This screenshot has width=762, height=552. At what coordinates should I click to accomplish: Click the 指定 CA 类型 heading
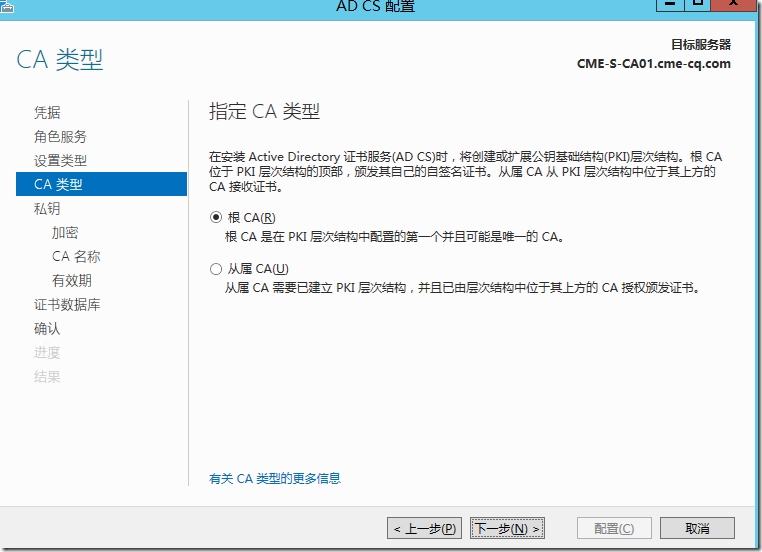[264, 111]
